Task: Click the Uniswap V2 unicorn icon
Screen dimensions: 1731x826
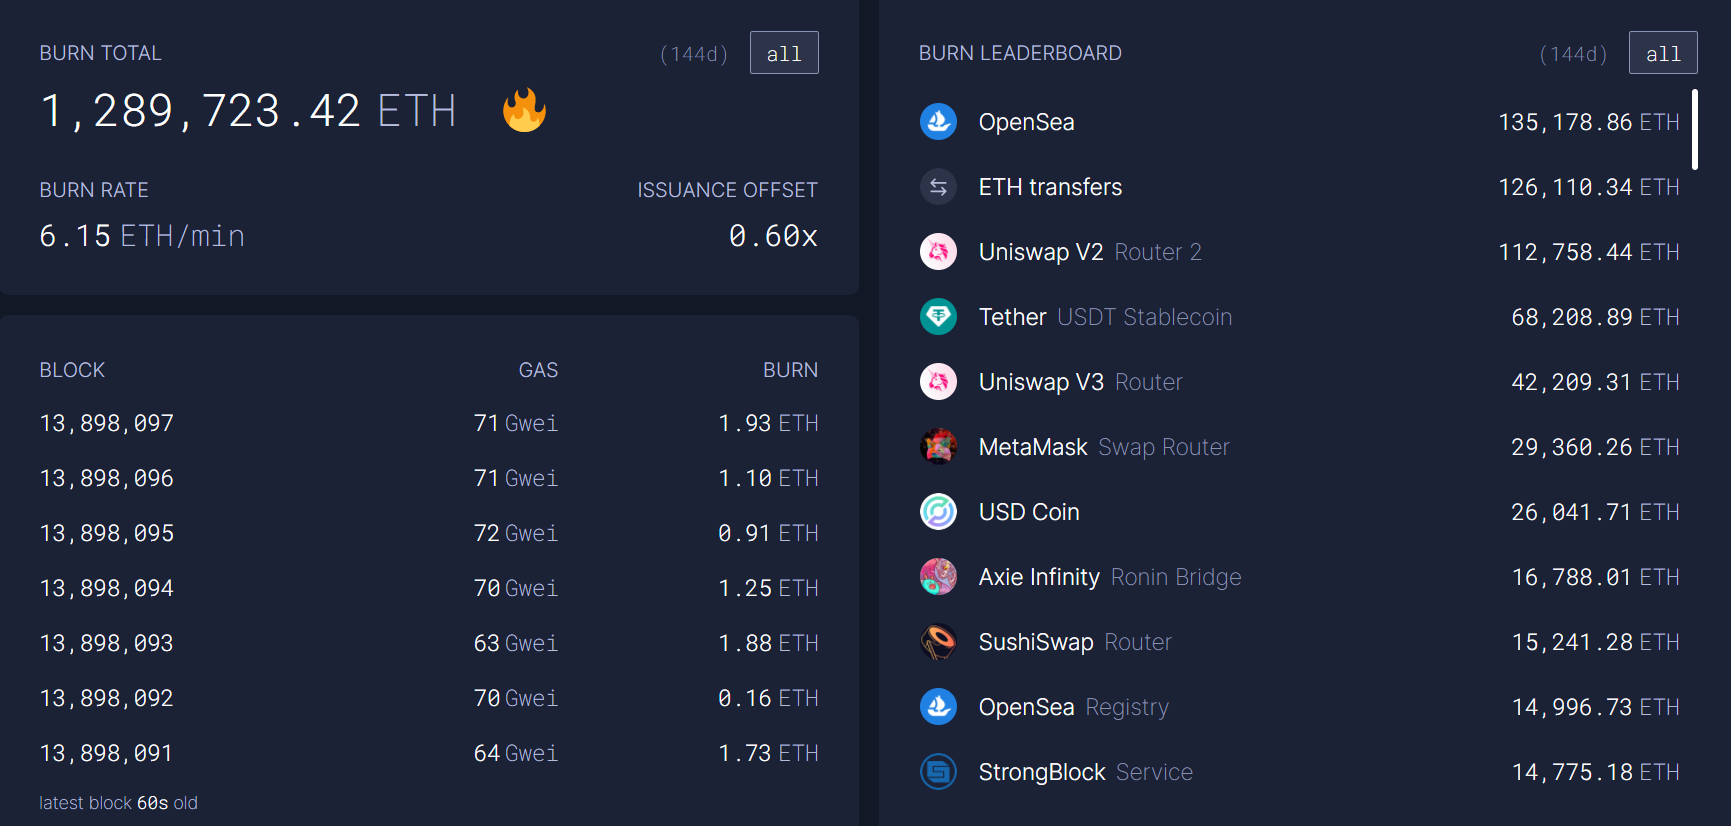Action: click(x=938, y=252)
